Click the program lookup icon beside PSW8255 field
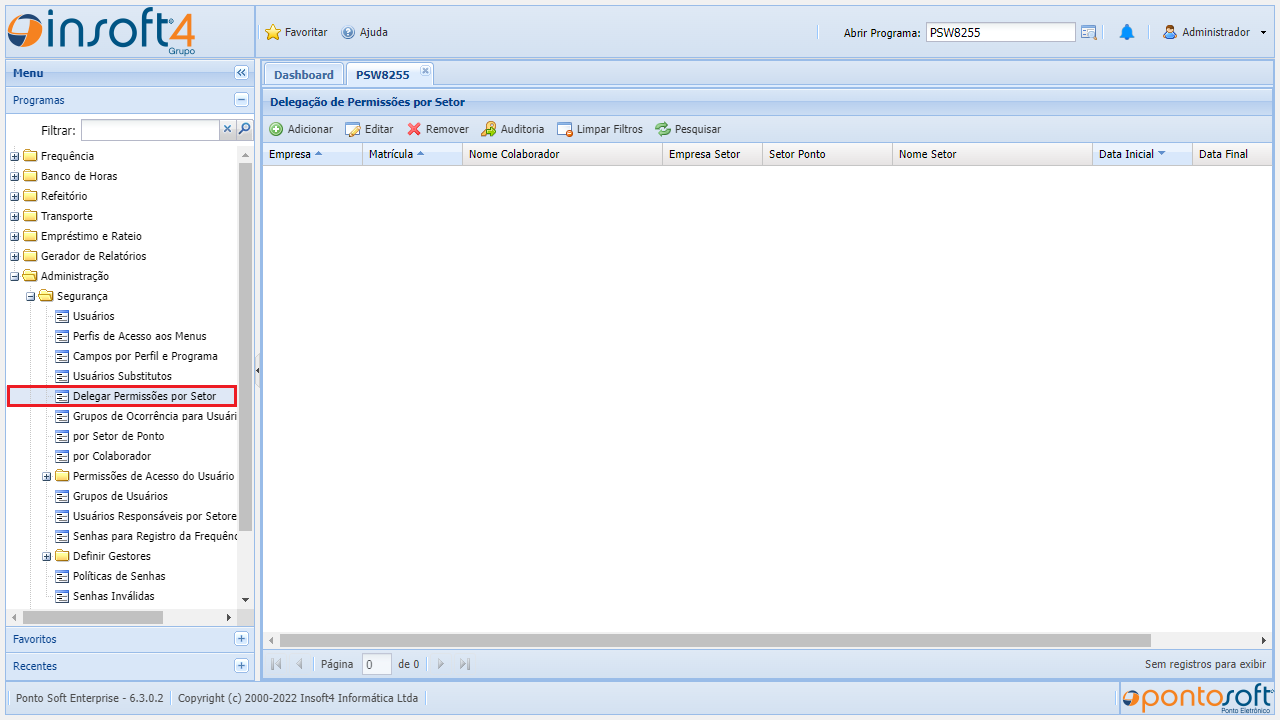The width and height of the screenshot is (1280, 720). coord(1089,33)
